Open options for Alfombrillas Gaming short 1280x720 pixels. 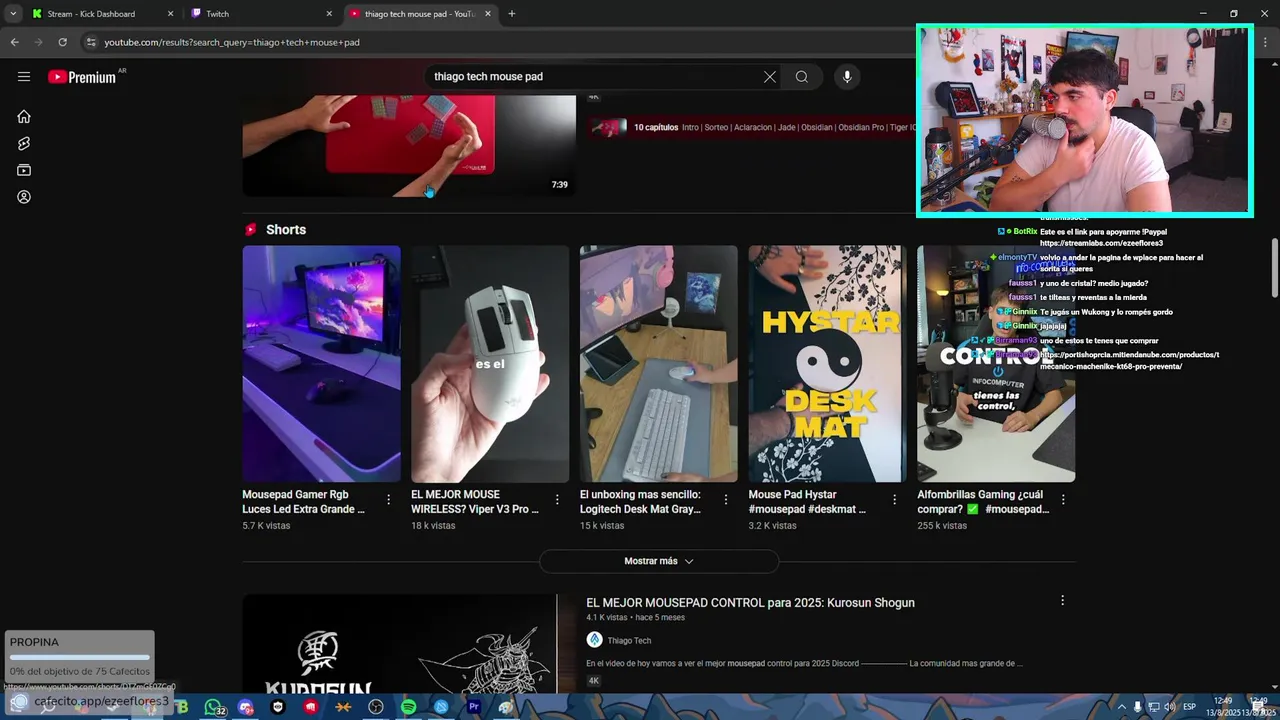[1063, 499]
